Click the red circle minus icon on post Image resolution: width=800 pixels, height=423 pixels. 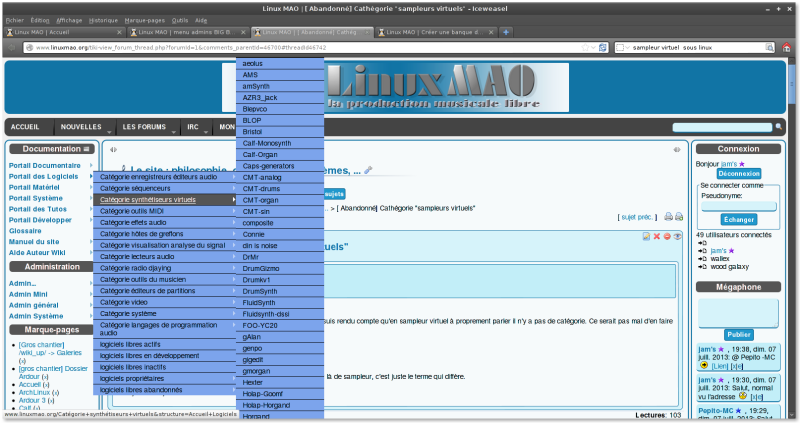(667, 236)
